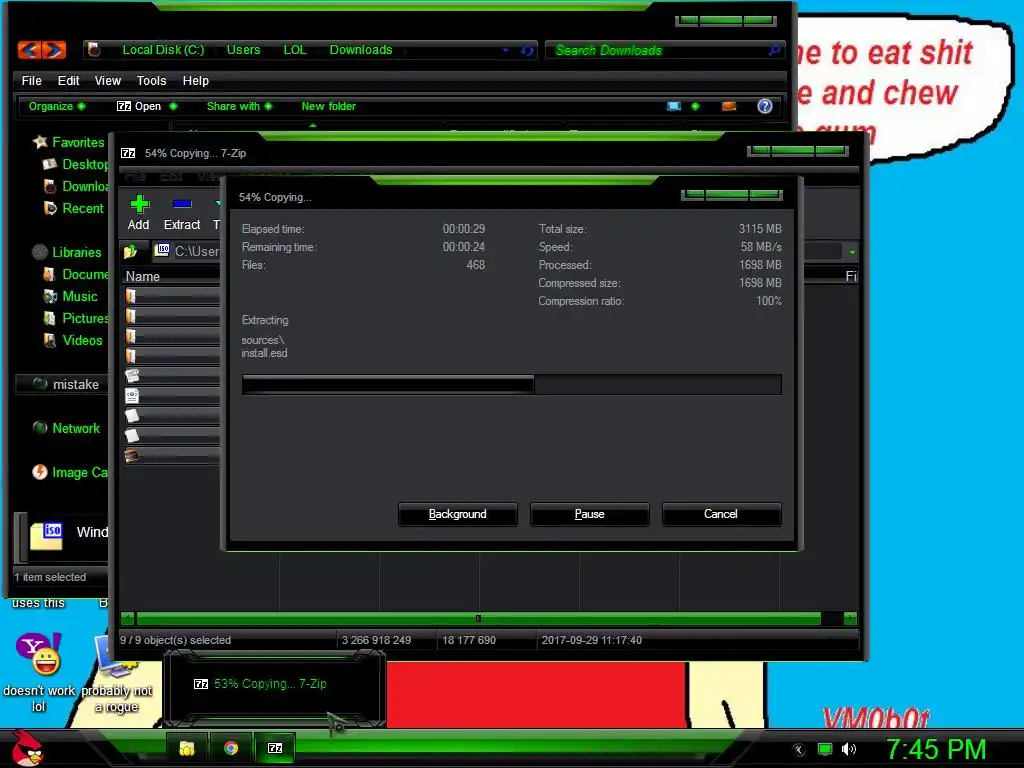Screen dimensions: 1024x768
Task: Open Chrome from the taskbar
Action: click(231, 748)
